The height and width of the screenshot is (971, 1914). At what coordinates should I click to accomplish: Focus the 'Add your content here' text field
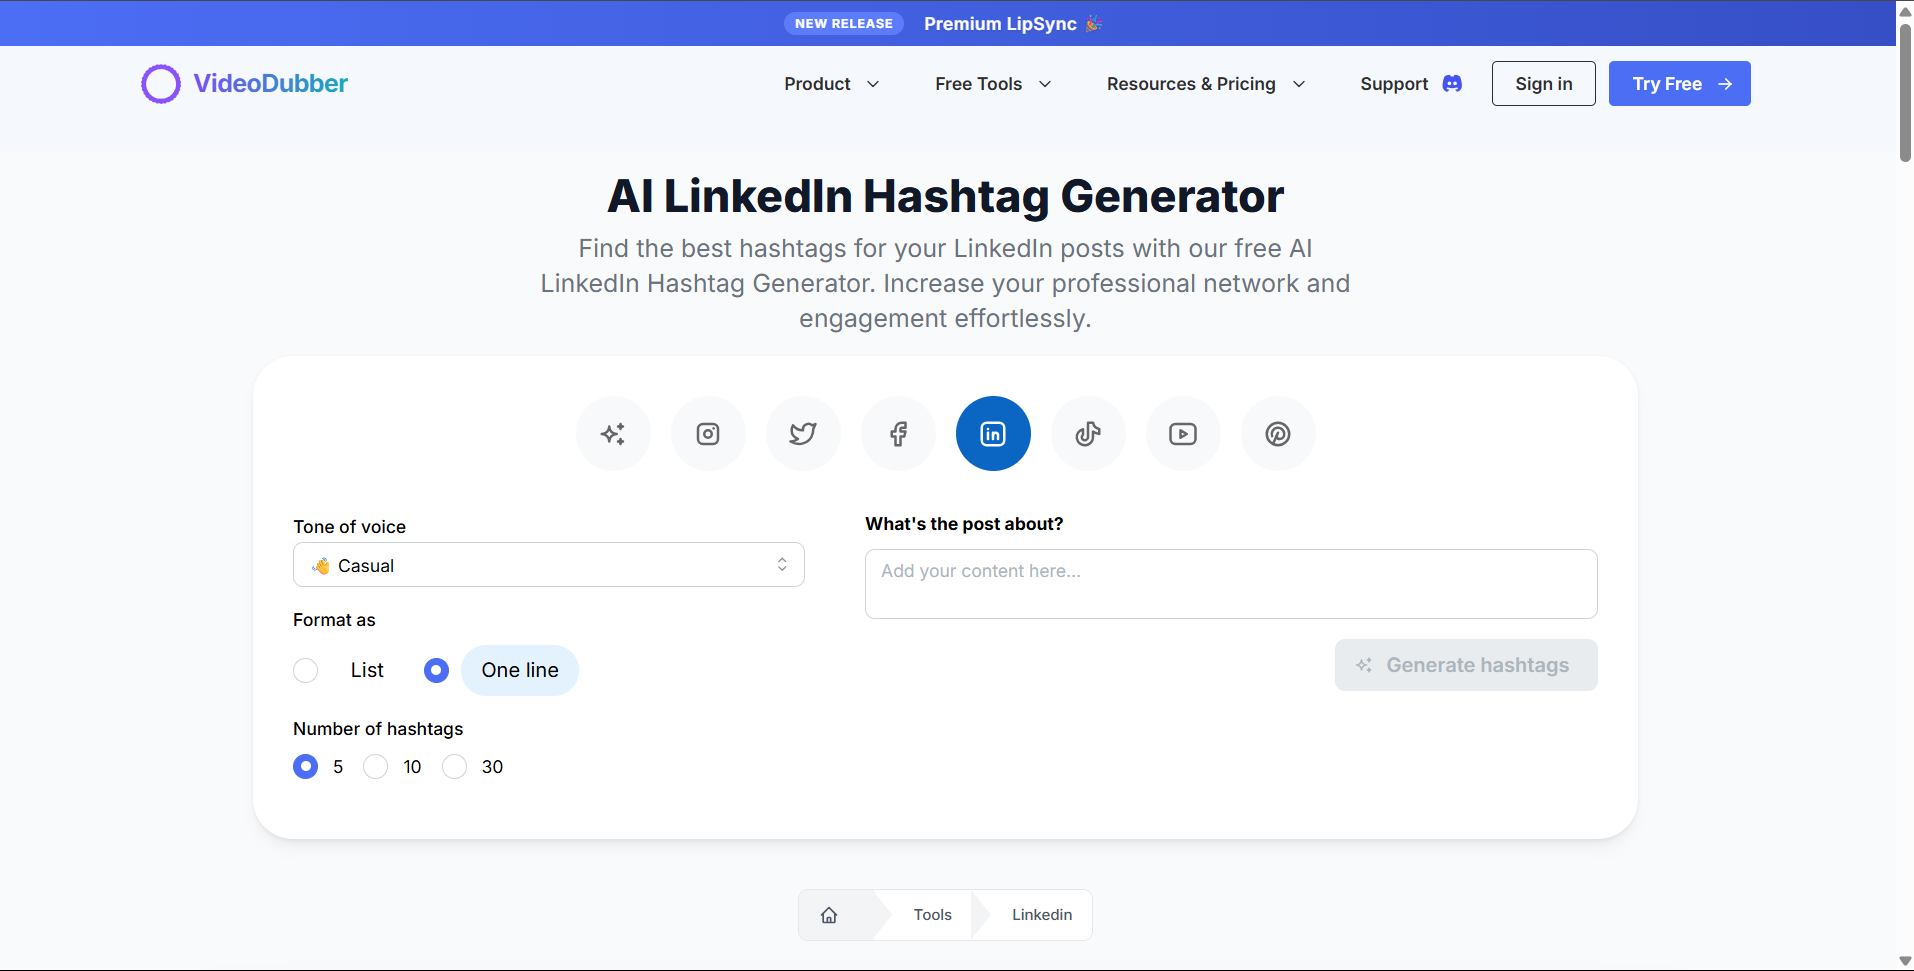point(1231,584)
